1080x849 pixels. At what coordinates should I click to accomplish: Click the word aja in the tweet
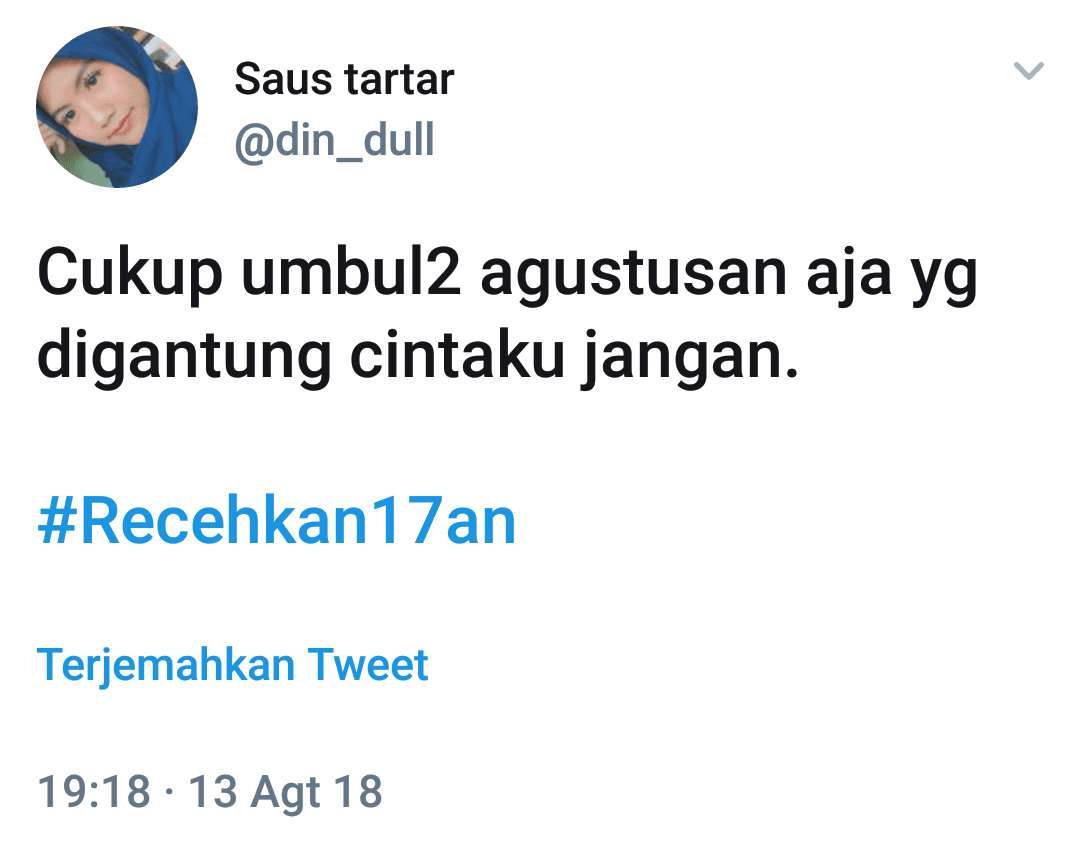[x=849, y=276]
